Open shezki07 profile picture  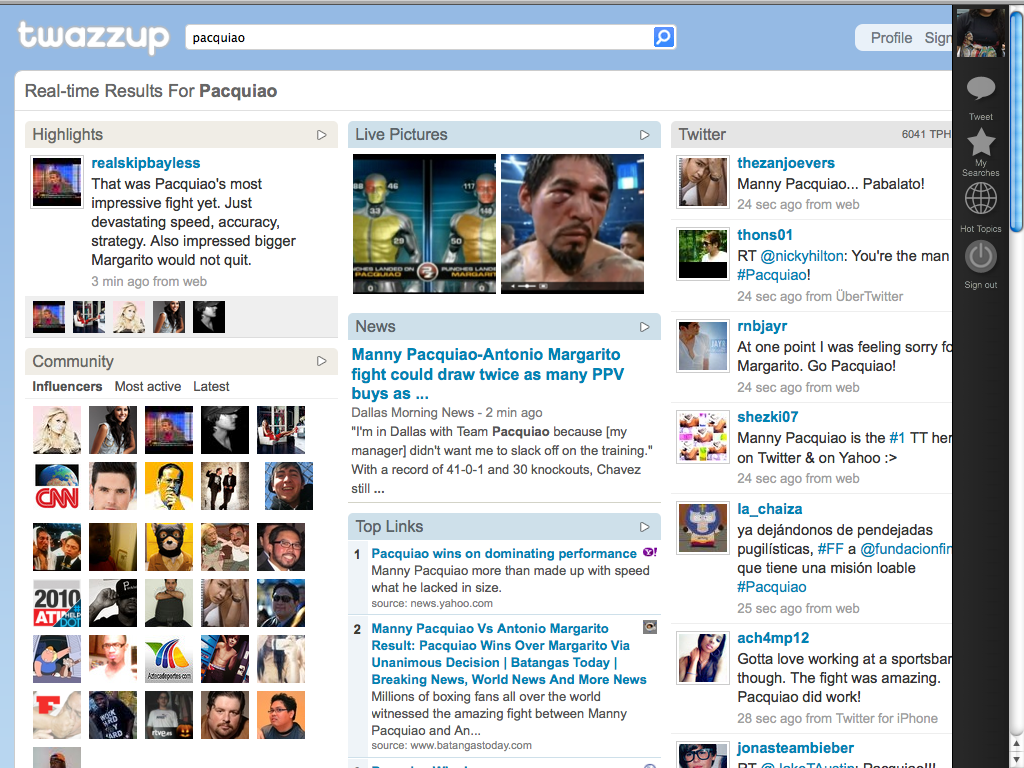point(703,436)
